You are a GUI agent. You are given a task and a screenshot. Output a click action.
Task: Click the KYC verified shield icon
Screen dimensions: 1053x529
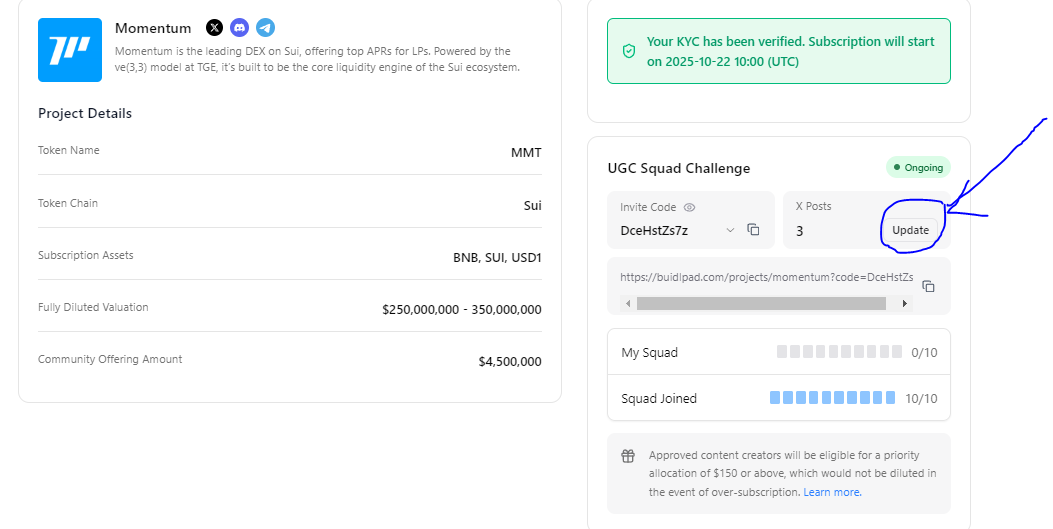tap(629, 51)
